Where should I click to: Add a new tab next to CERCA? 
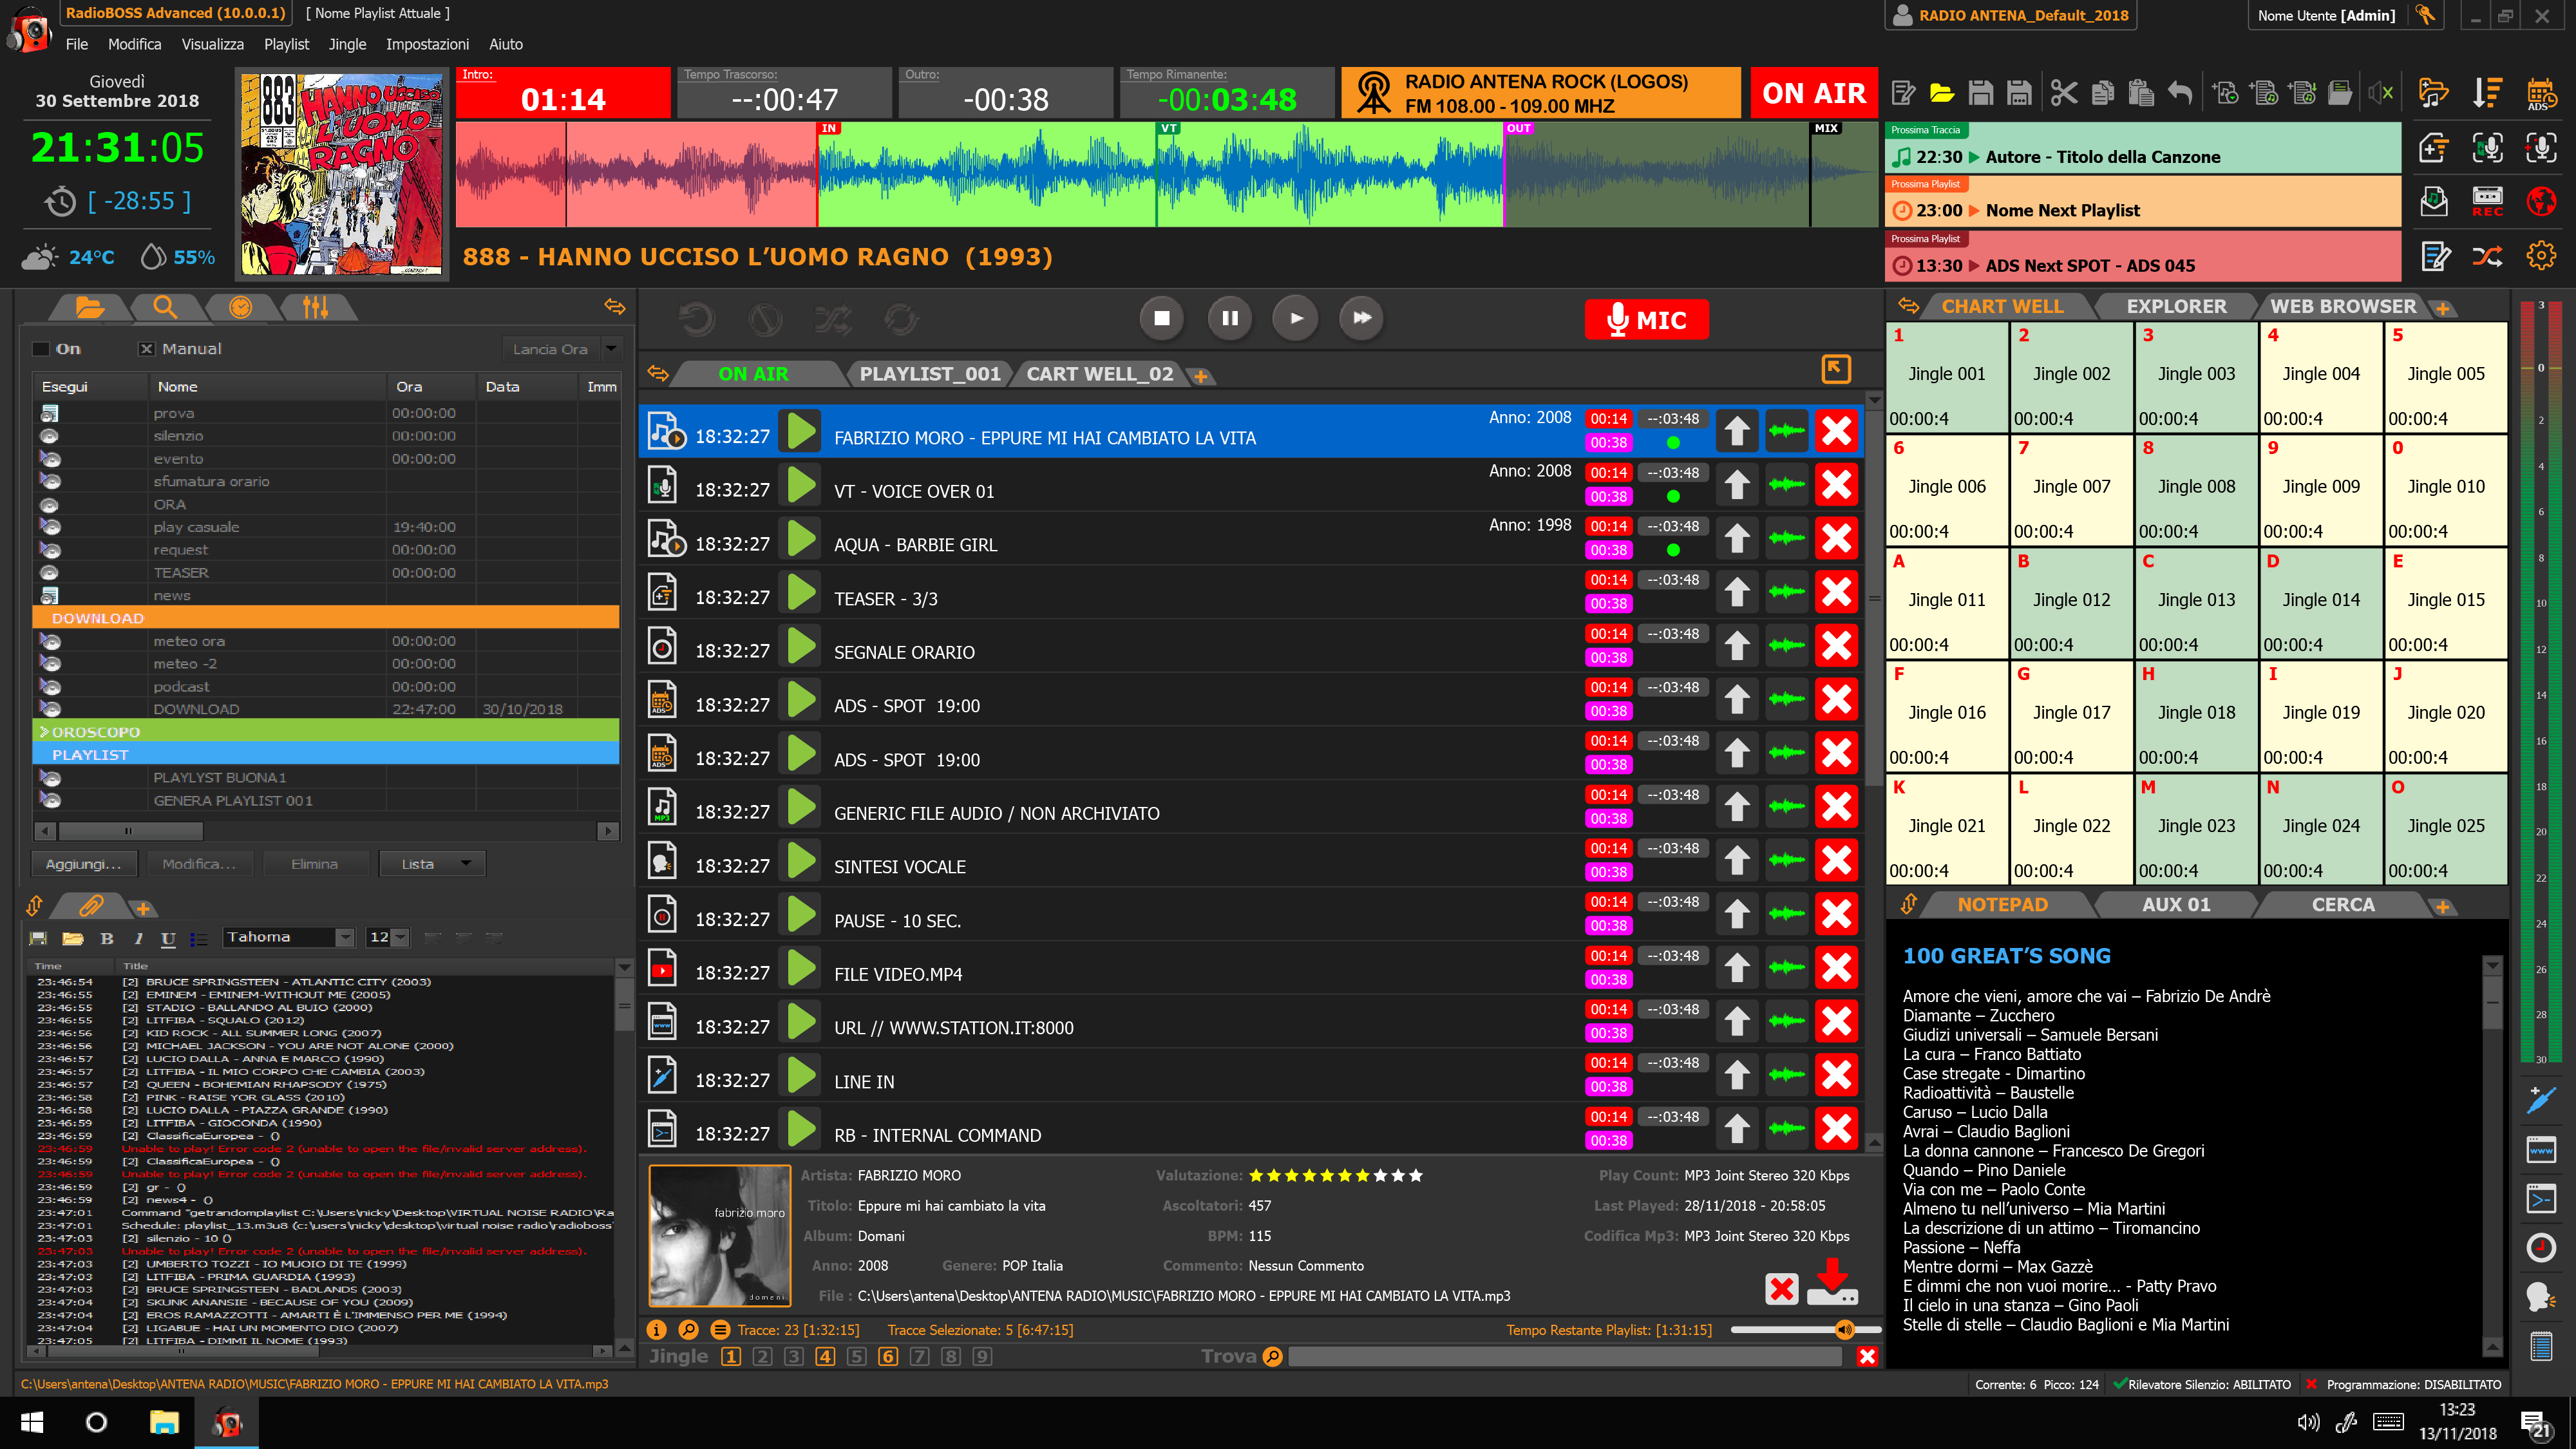(2442, 907)
